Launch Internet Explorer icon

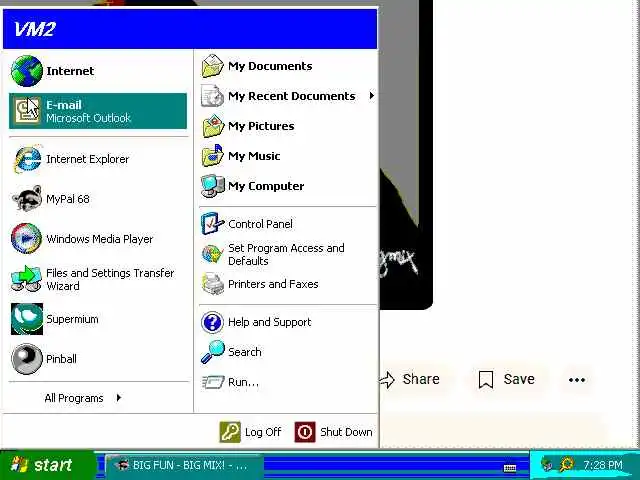tap(27, 159)
